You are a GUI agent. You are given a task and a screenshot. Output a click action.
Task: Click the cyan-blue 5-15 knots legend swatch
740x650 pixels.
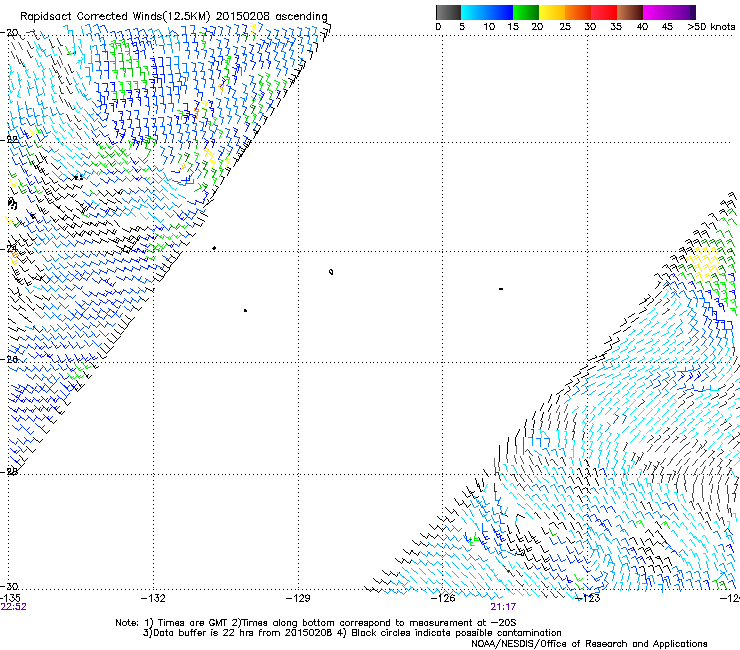(x=487, y=12)
